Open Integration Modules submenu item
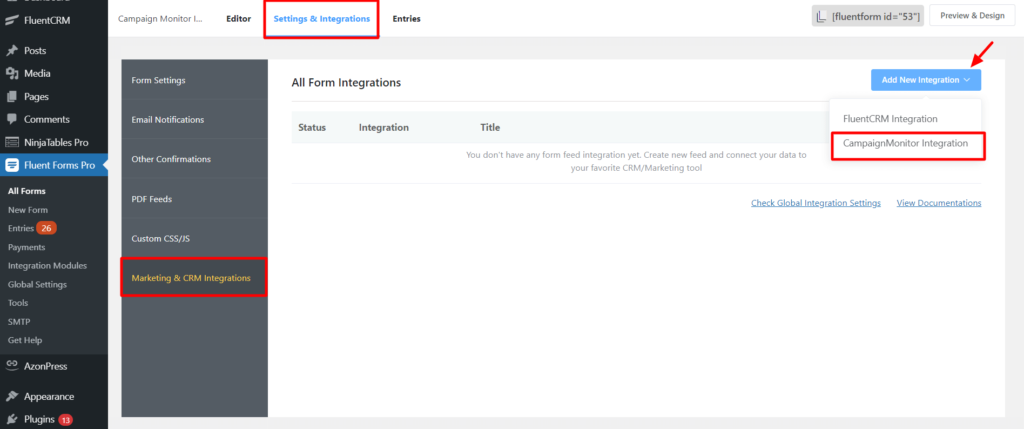 [x=47, y=266]
